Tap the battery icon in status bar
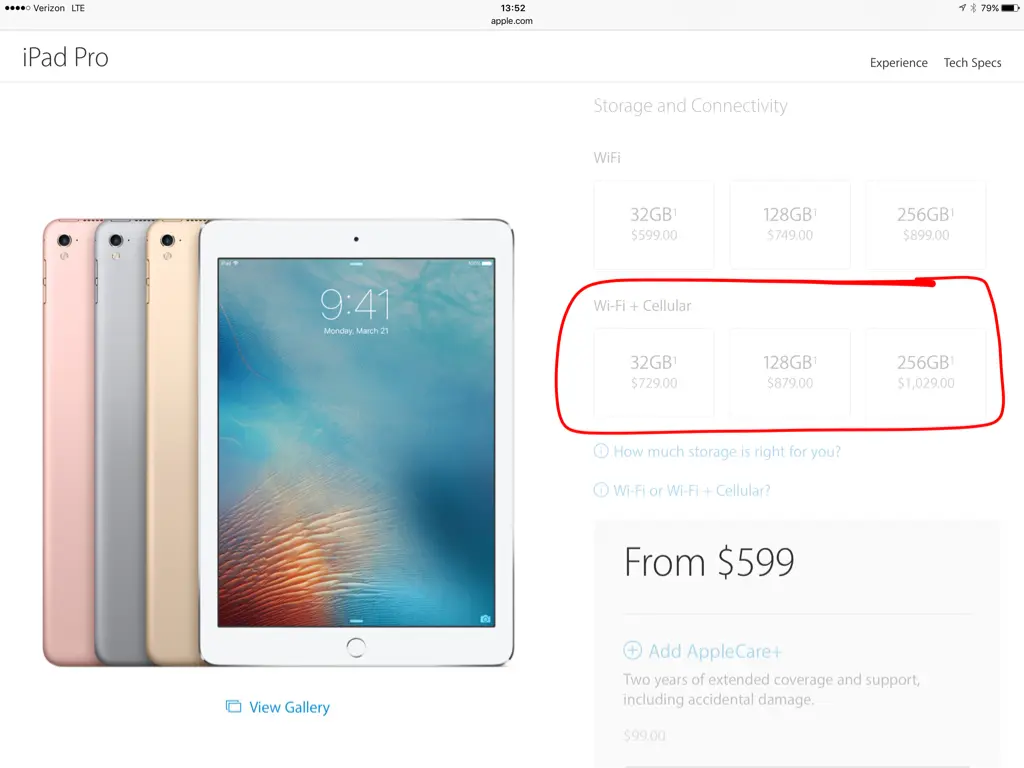1024x768 pixels. tap(1010, 8)
